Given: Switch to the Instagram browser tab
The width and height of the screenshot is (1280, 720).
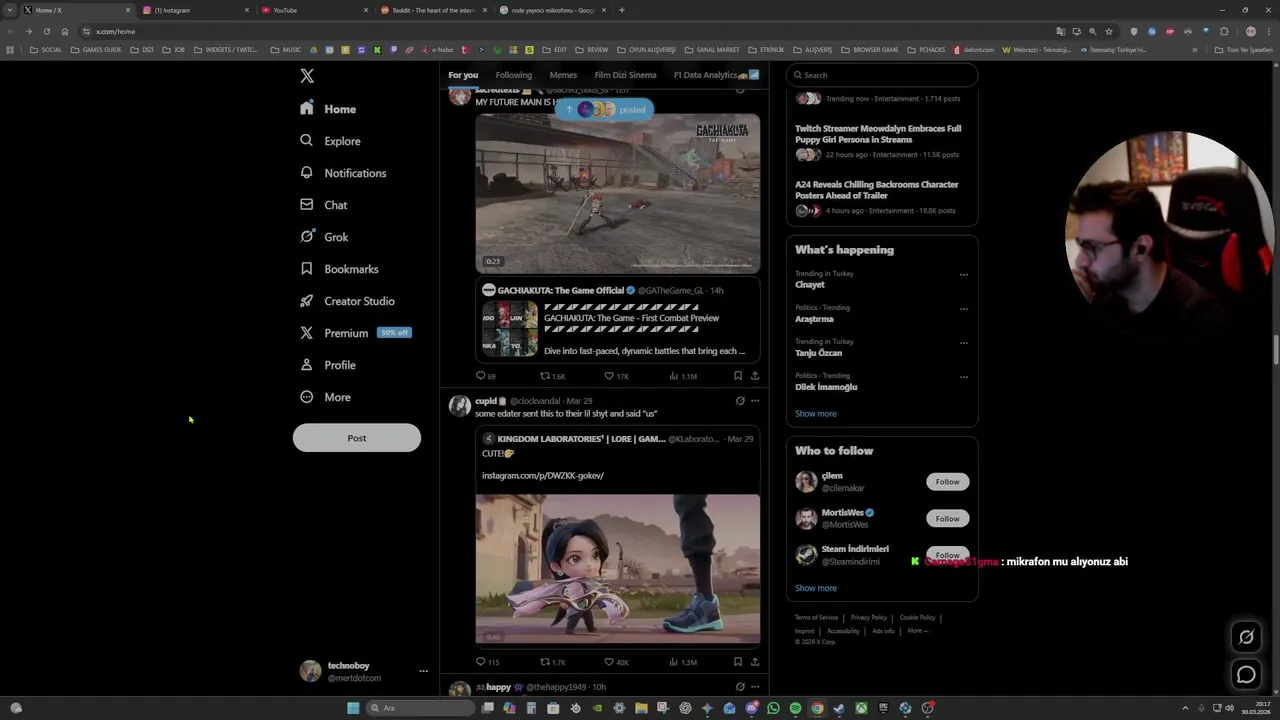Looking at the screenshot, I should (x=195, y=10).
